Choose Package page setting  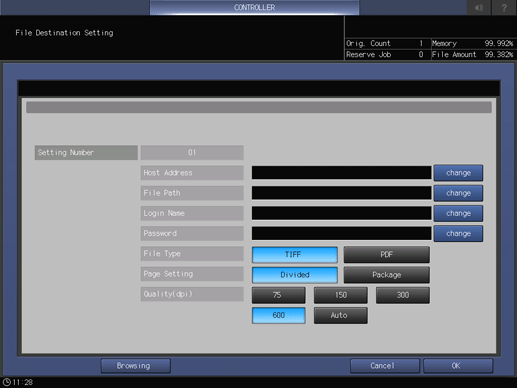(x=387, y=275)
